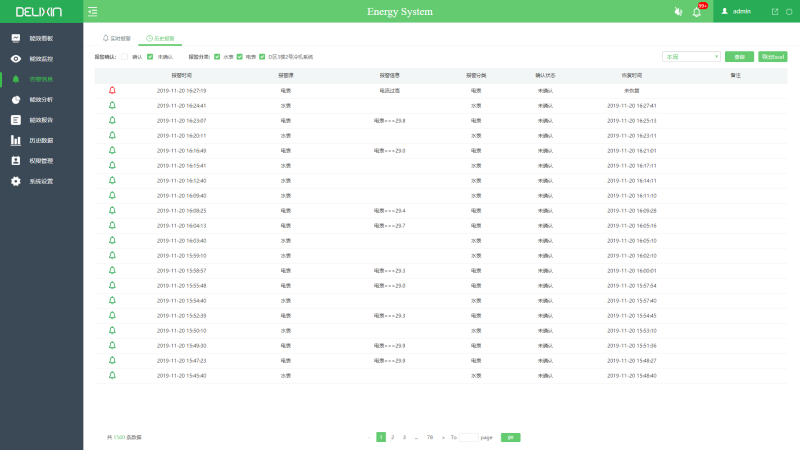The width and height of the screenshot is (800, 450).
Task: Open notifications bell with 99+ badge
Action: coord(697,12)
